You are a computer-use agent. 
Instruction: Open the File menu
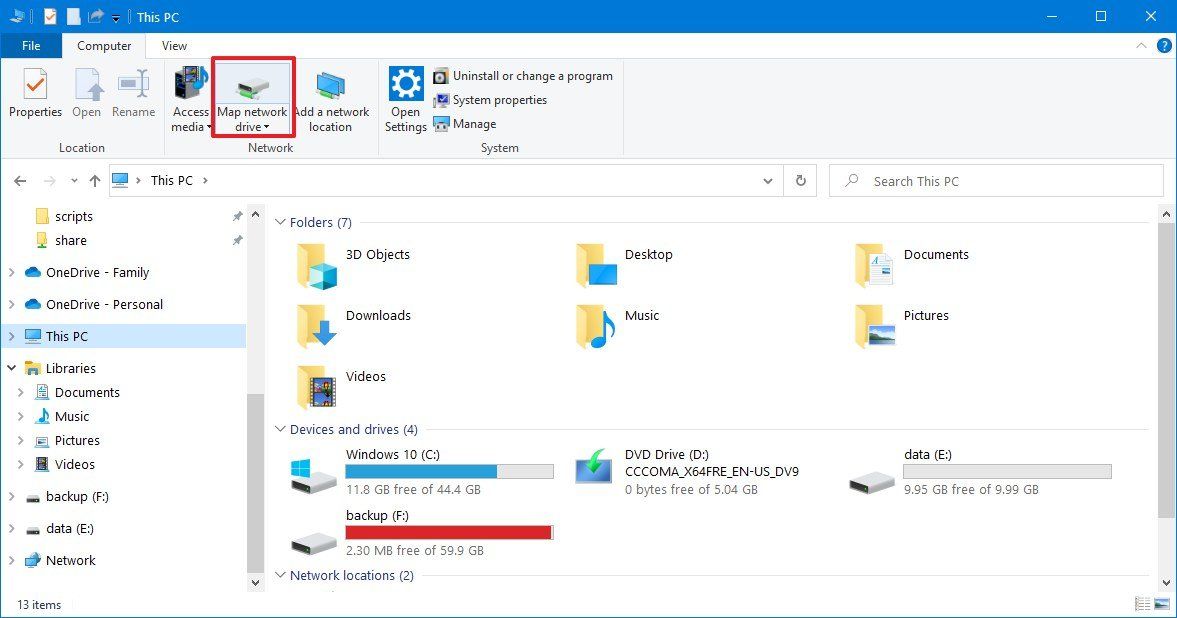point(31,45)
